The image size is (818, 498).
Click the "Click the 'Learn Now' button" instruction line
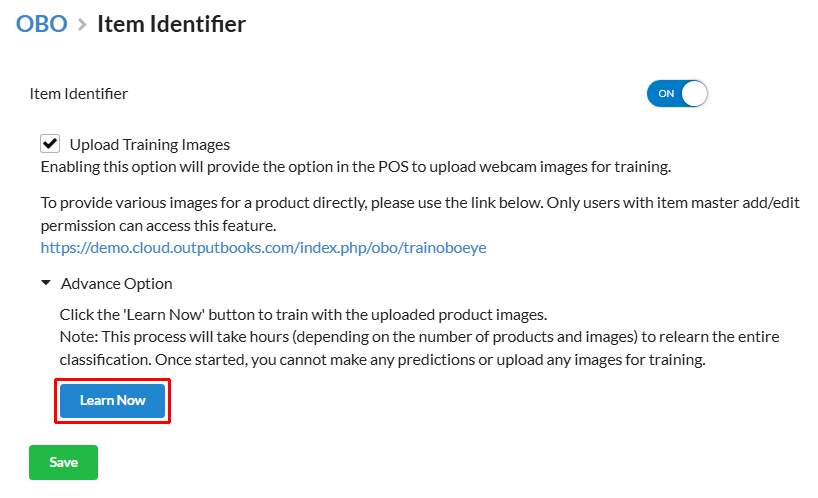point(304,315)
